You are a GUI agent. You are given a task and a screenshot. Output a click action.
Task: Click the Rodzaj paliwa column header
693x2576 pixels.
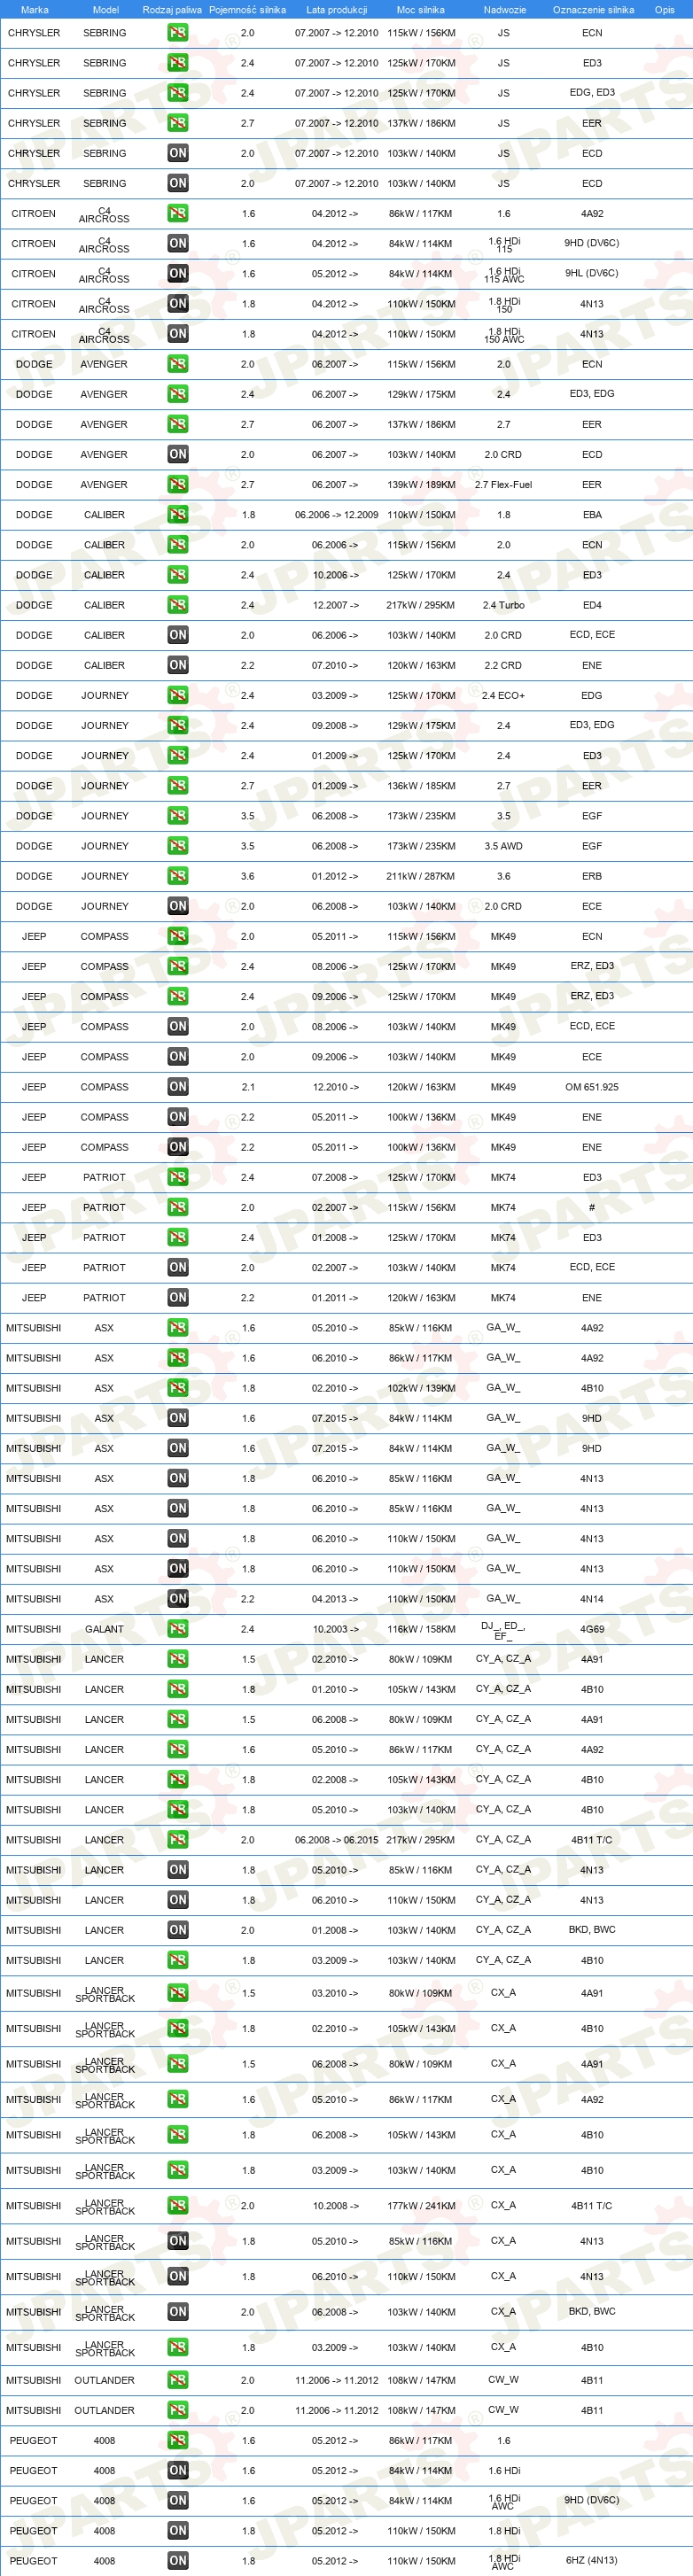172,10
